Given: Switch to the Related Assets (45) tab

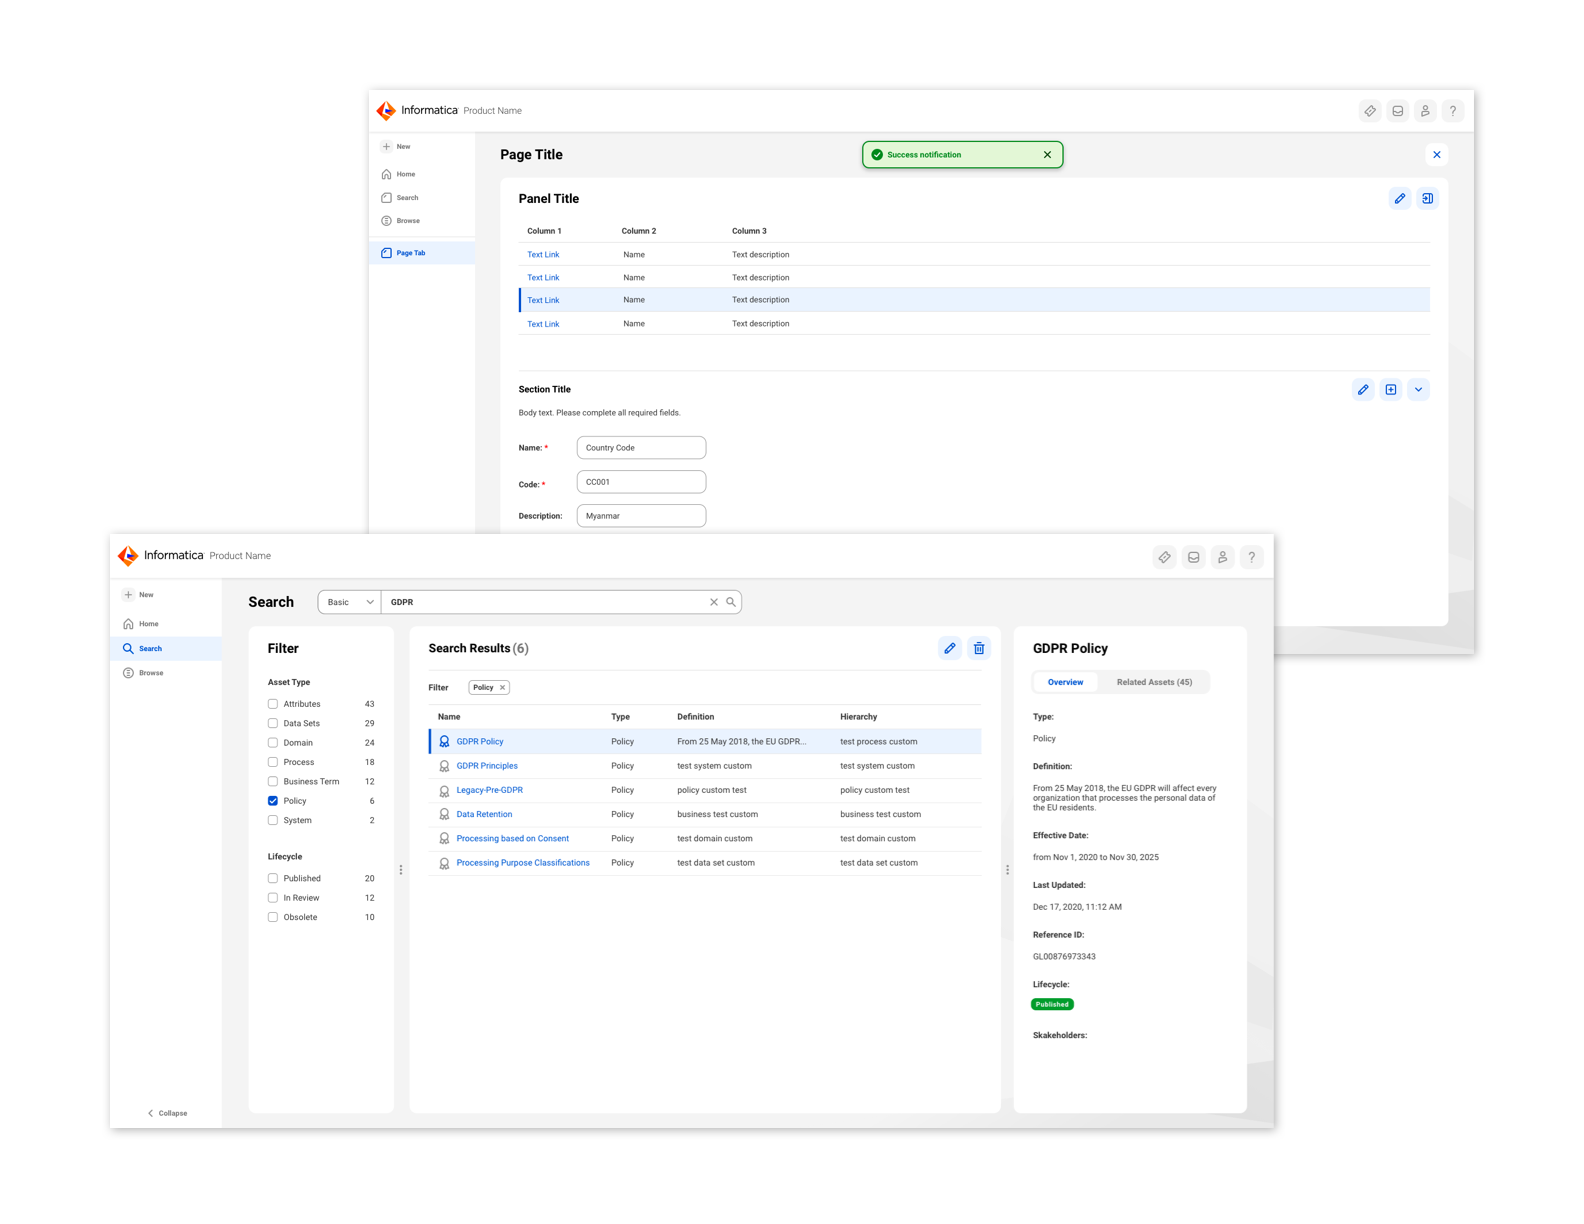Looking at the screenshot, I should pyautogui.click(x=1154, y=682).
